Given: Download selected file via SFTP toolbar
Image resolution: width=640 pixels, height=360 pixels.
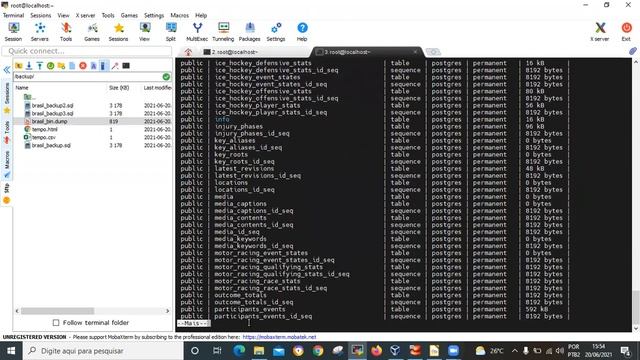Looking at the screenshot, I should pos(29,66).
